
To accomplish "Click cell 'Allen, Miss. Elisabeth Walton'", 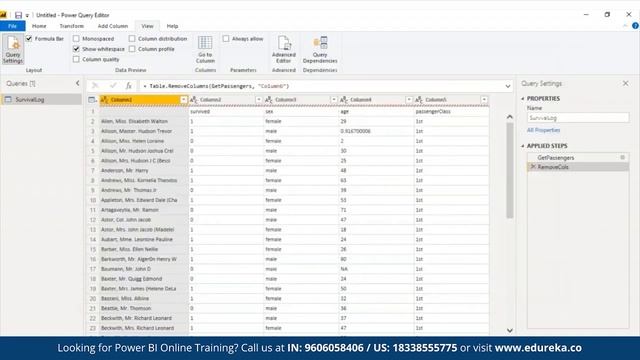I will click(144, 121).
